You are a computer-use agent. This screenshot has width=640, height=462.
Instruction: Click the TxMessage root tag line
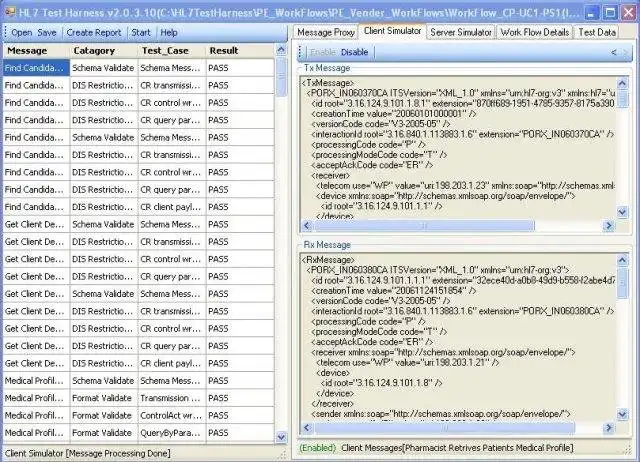[328, 83]
